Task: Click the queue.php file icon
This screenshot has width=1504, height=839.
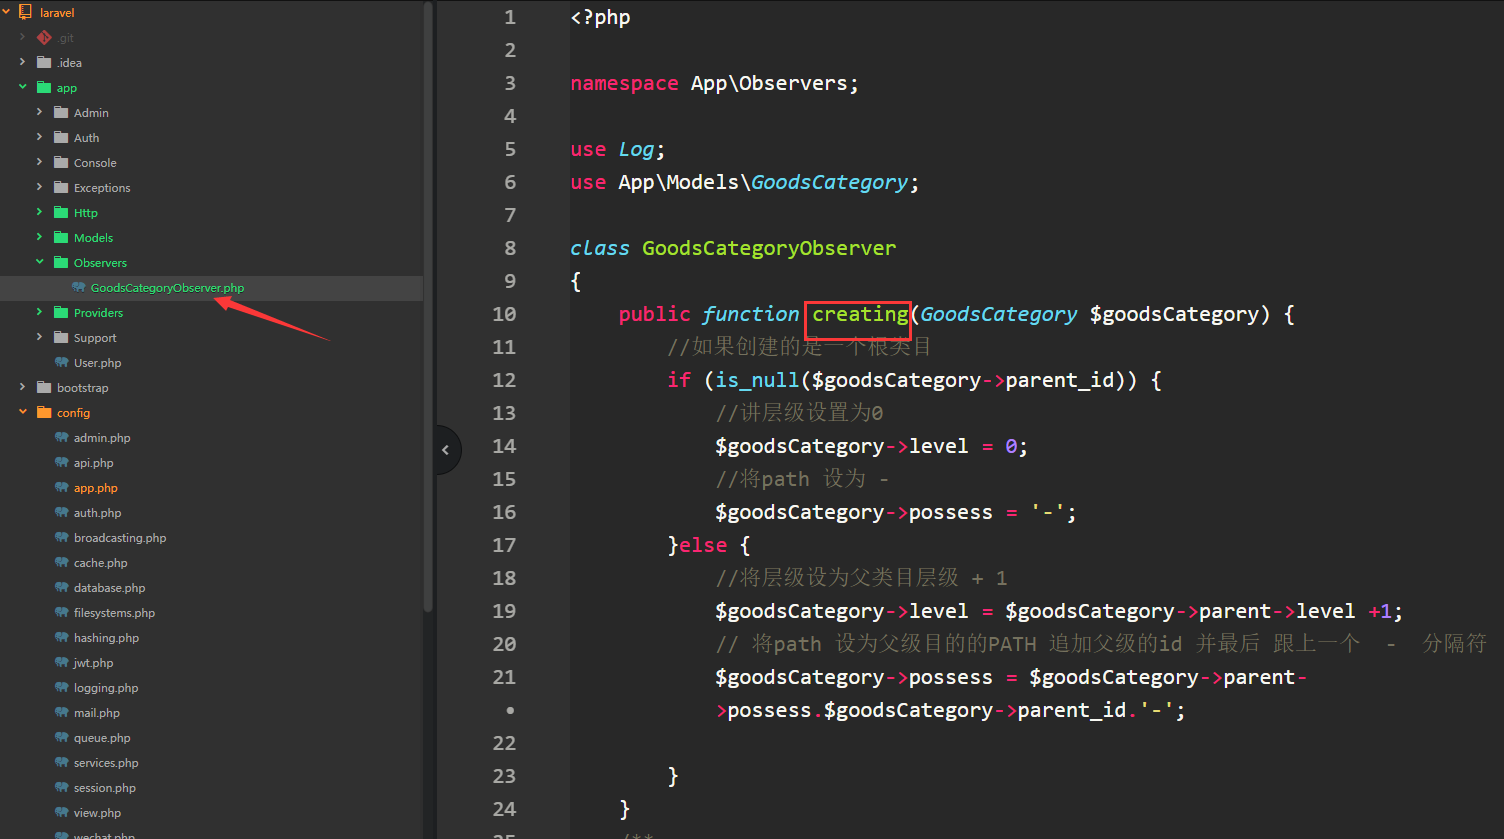Action: (x=61, y=738)
